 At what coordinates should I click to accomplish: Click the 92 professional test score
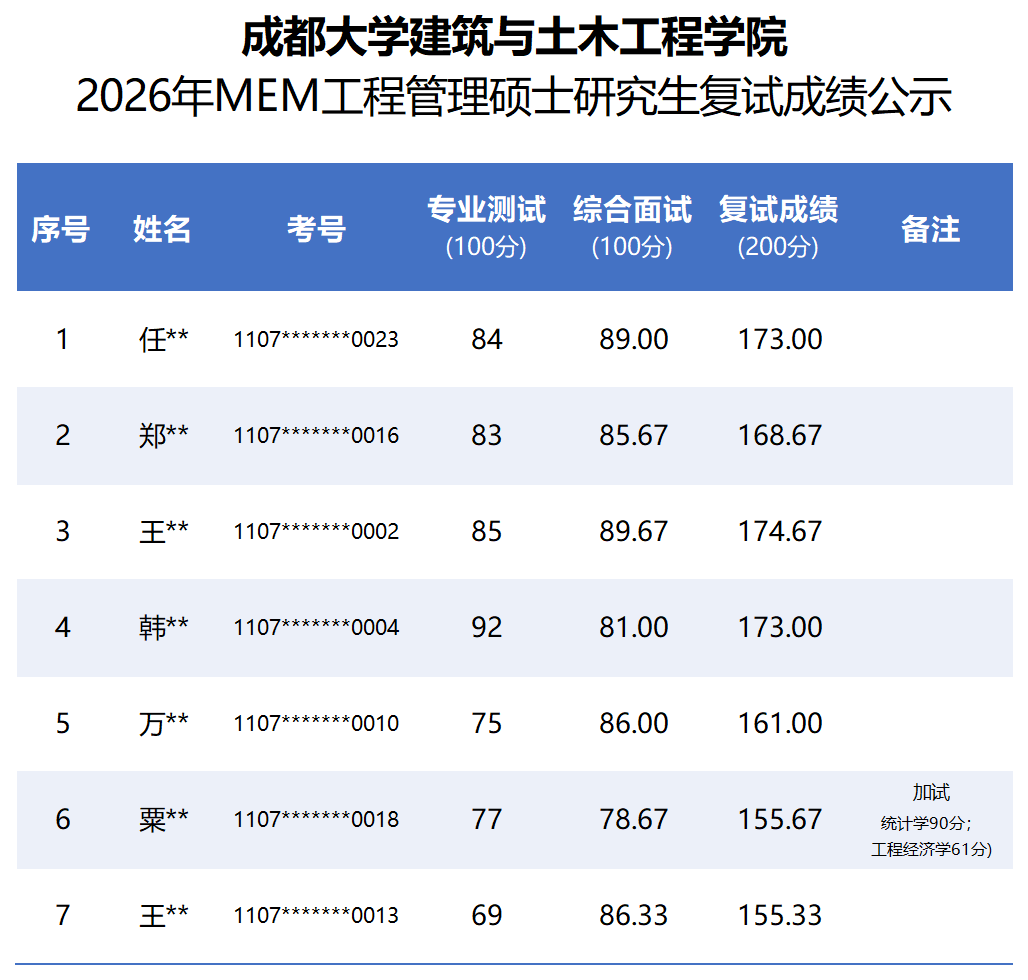pyautogui.click(x=486, y=627)
